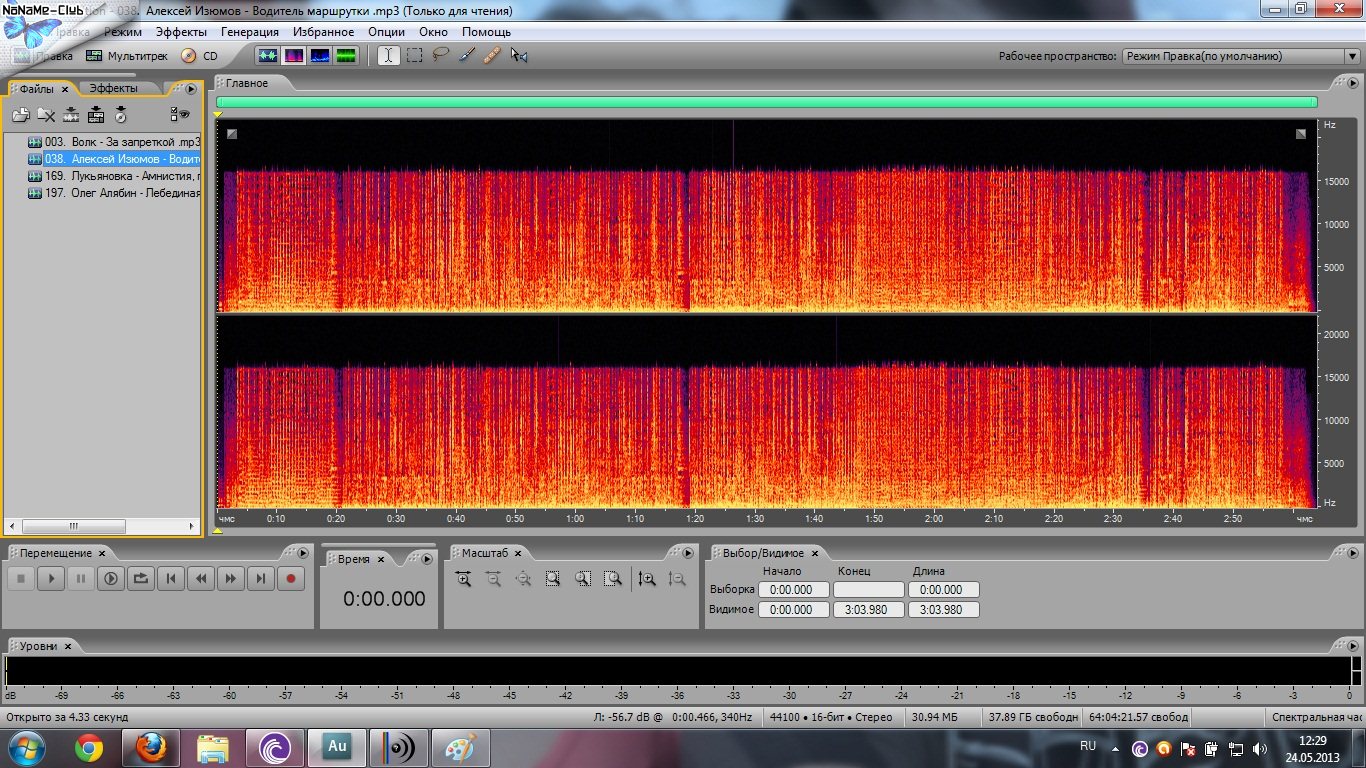Click green horizontal zoom navigation bar
Image resolution: width=1366 pixels, height=768 pixels.
click(766, 102)
